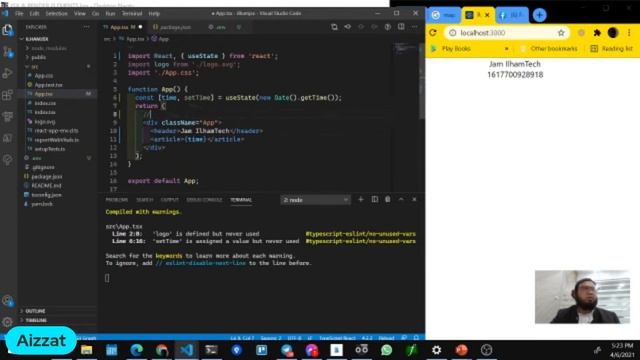Open the Extensions view
This screenshot has width=640, height=360.
(8, 95)
